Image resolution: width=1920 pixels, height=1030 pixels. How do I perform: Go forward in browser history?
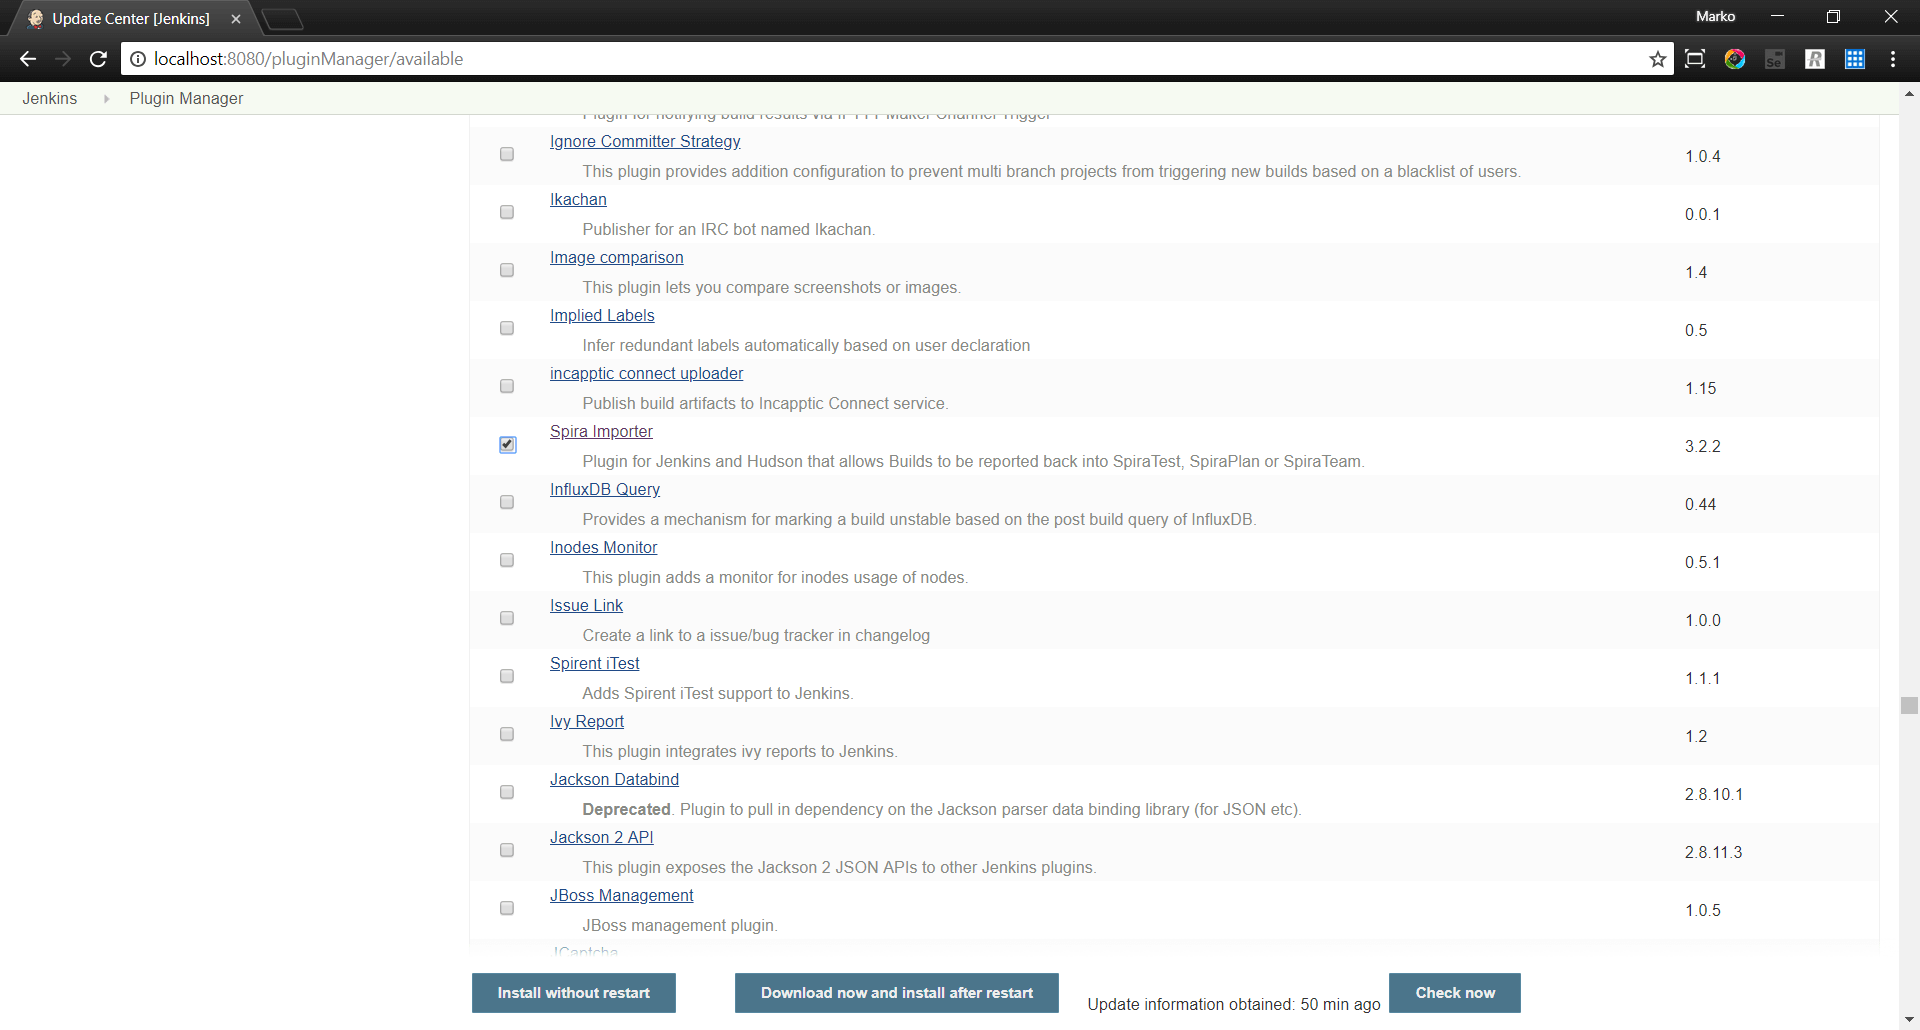(63, 59)
